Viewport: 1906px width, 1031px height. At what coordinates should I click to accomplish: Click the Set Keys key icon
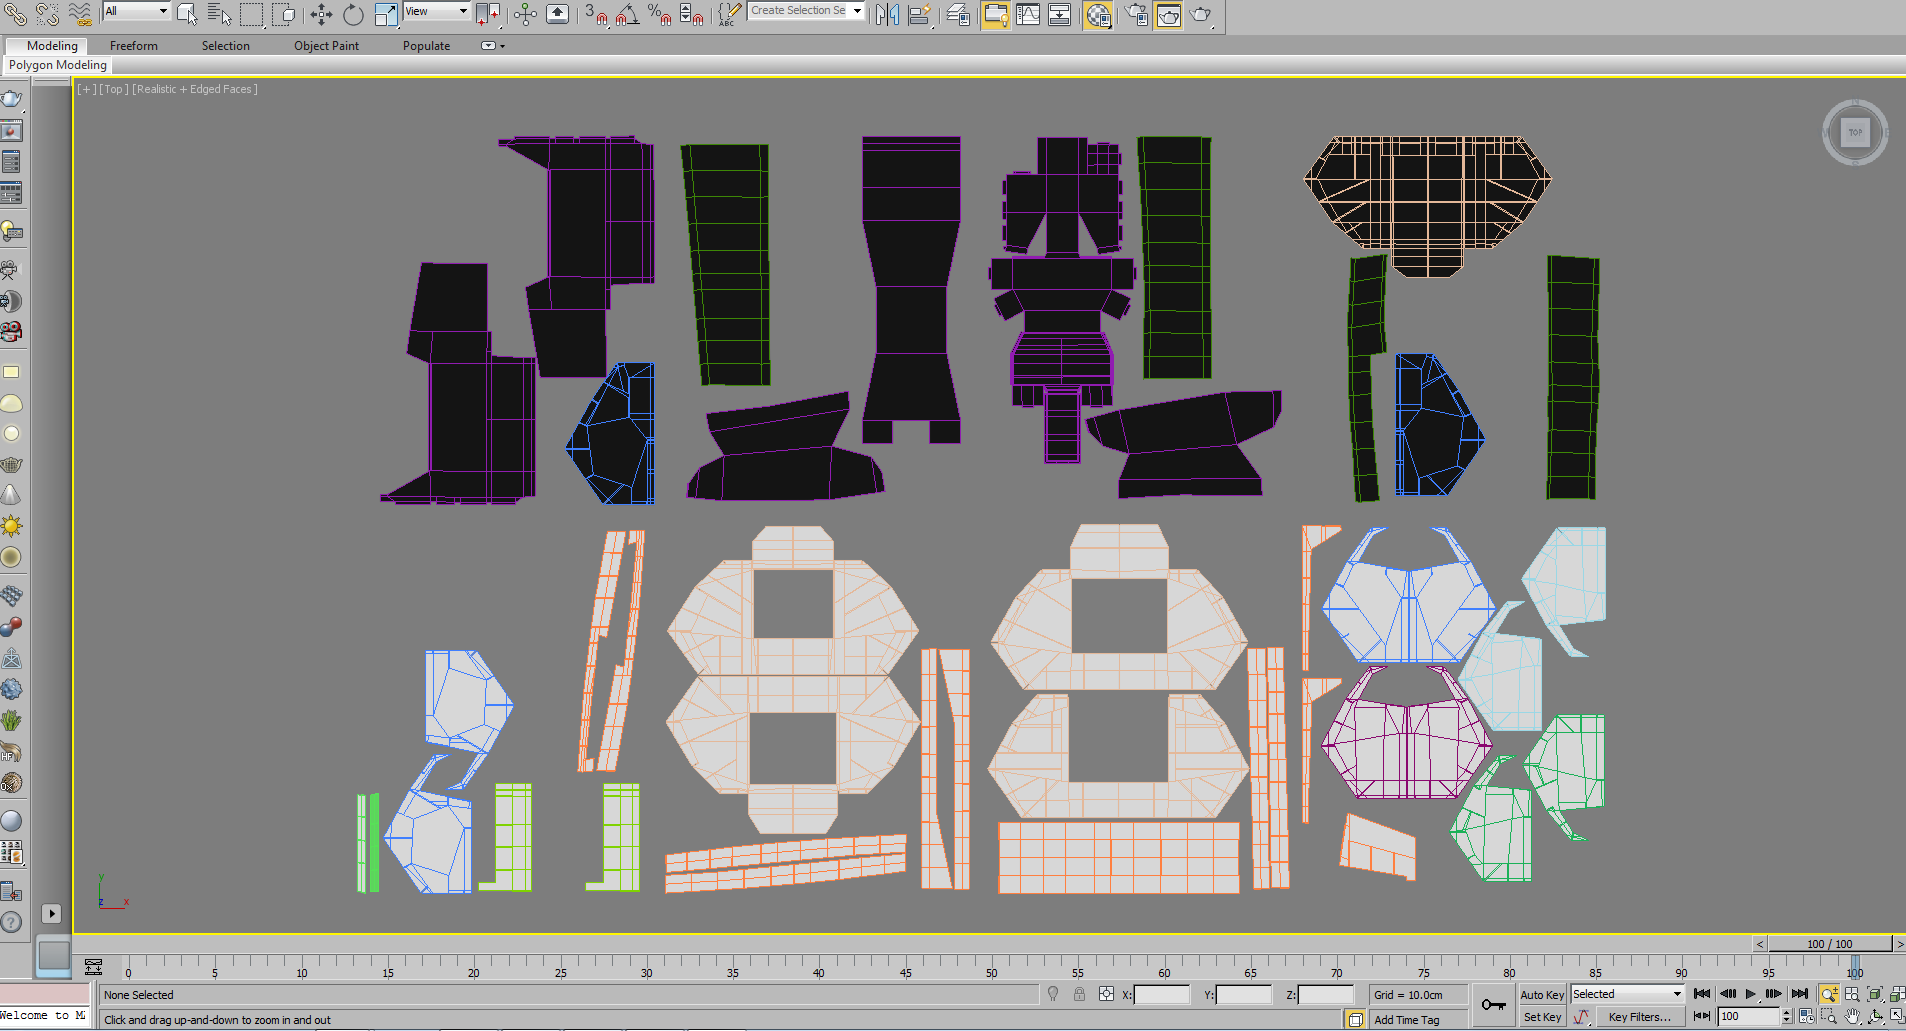pyautogui.click(x=1494, y=1005)
